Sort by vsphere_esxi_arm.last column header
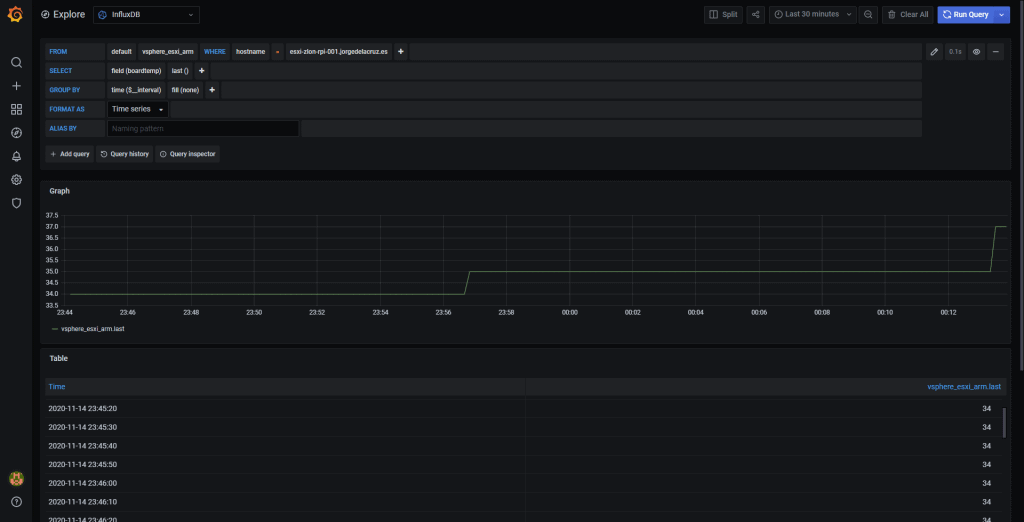The width and height of the screenshot is (1024, 522). [964, 387]
